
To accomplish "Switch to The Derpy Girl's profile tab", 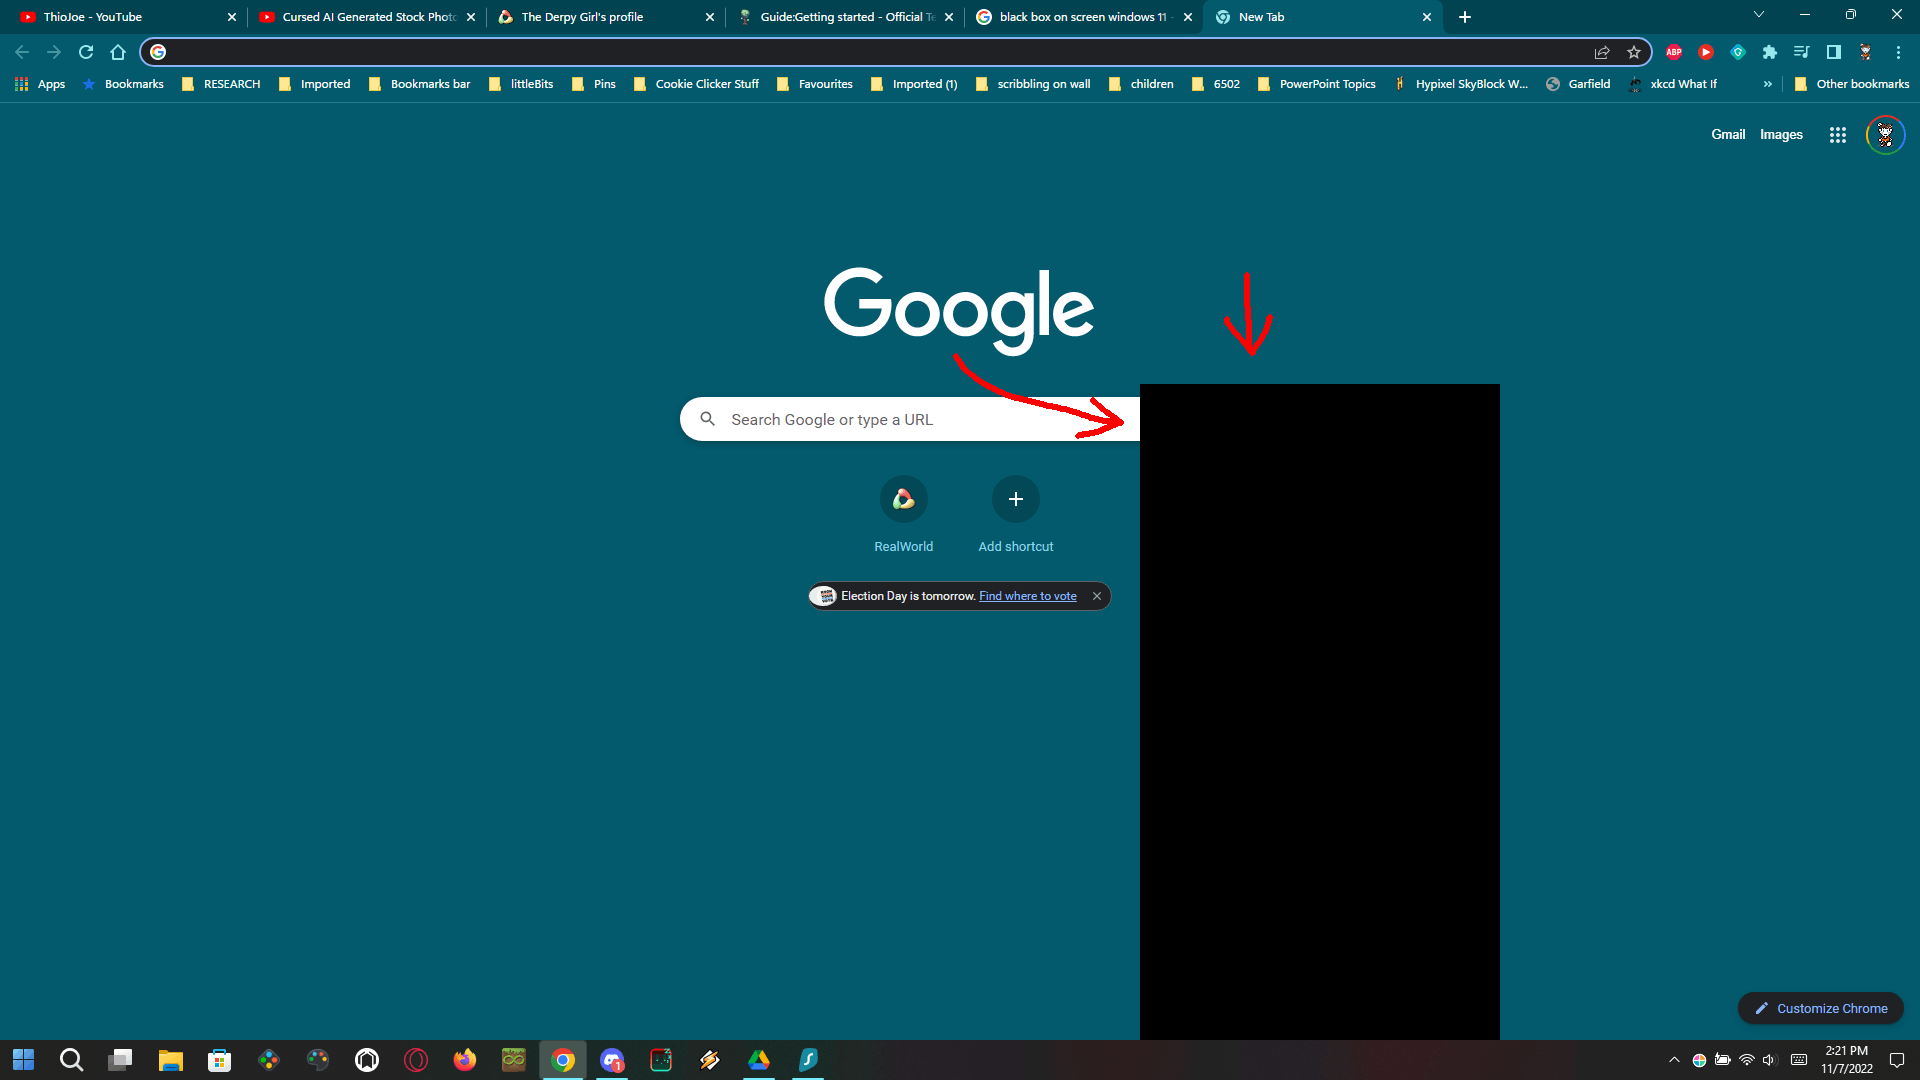I will point(590,17).
